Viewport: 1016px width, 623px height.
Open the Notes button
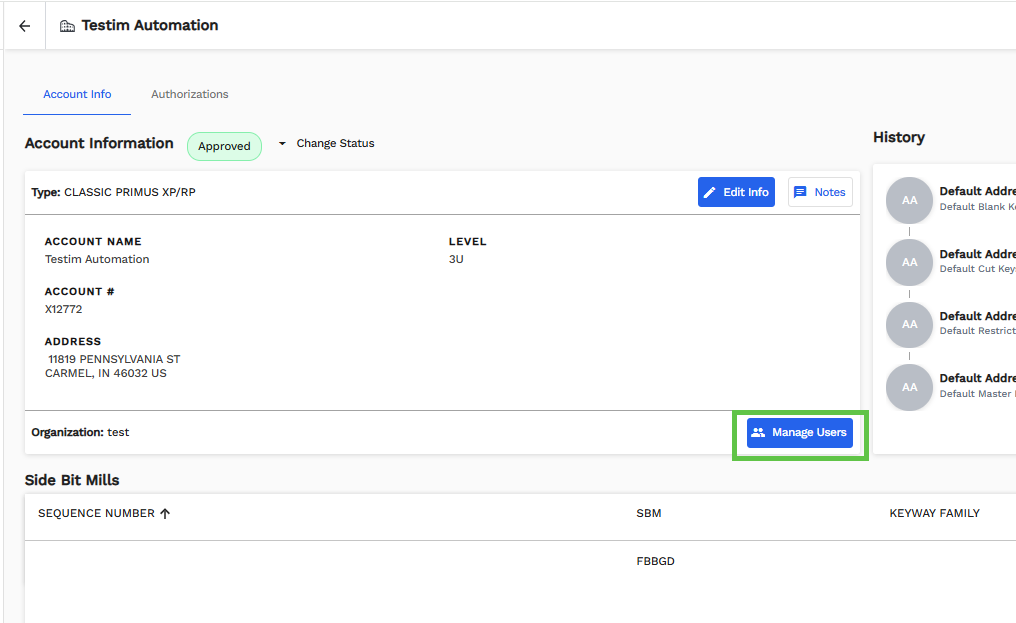click(820, 192)
